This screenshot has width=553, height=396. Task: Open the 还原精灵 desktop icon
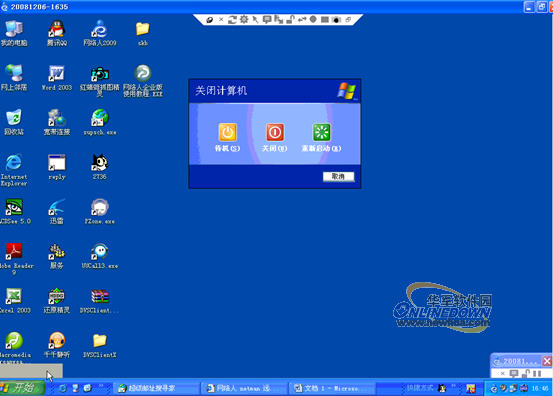coord(57,301)
